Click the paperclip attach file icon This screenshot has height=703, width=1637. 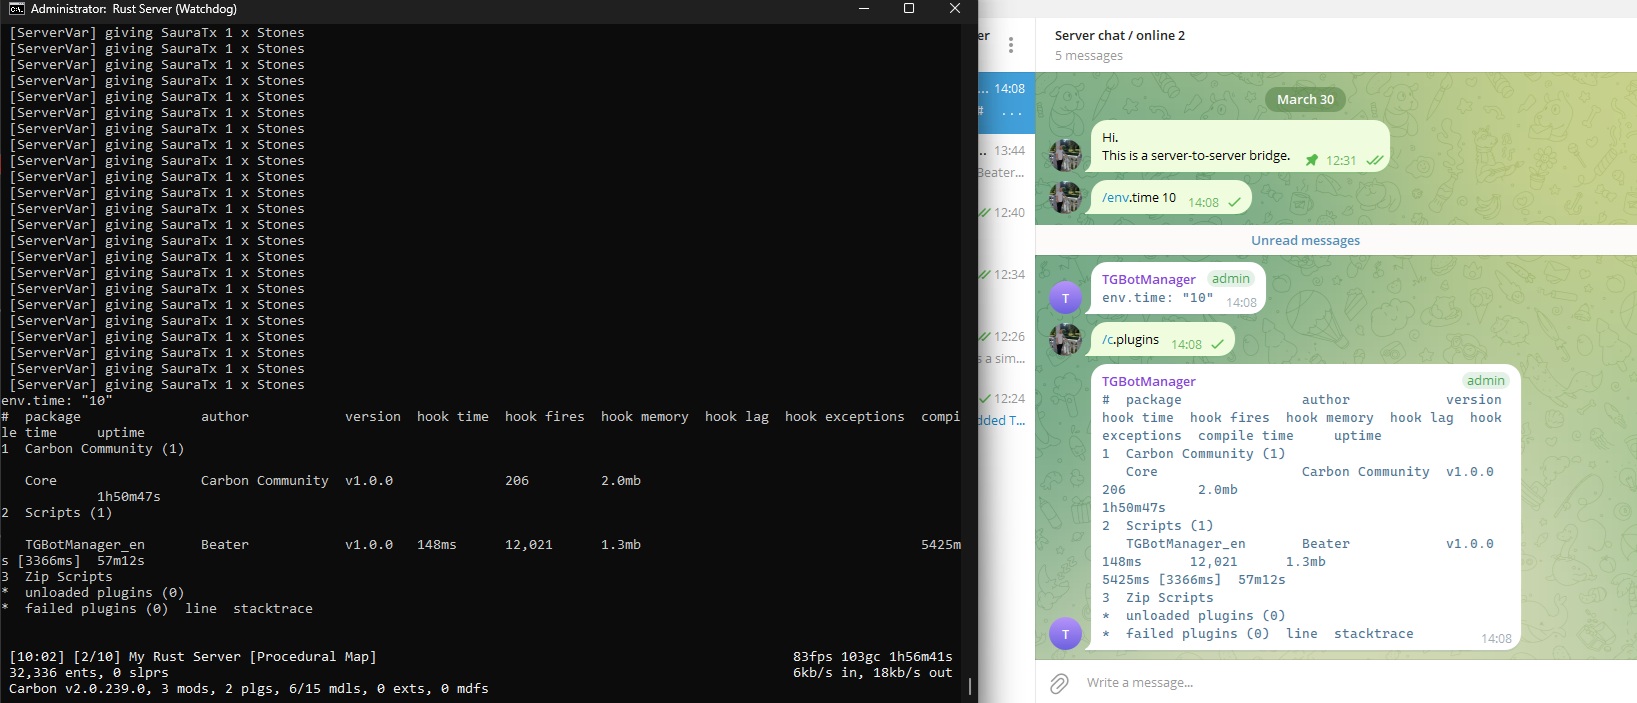click(x=1059, y=683)
